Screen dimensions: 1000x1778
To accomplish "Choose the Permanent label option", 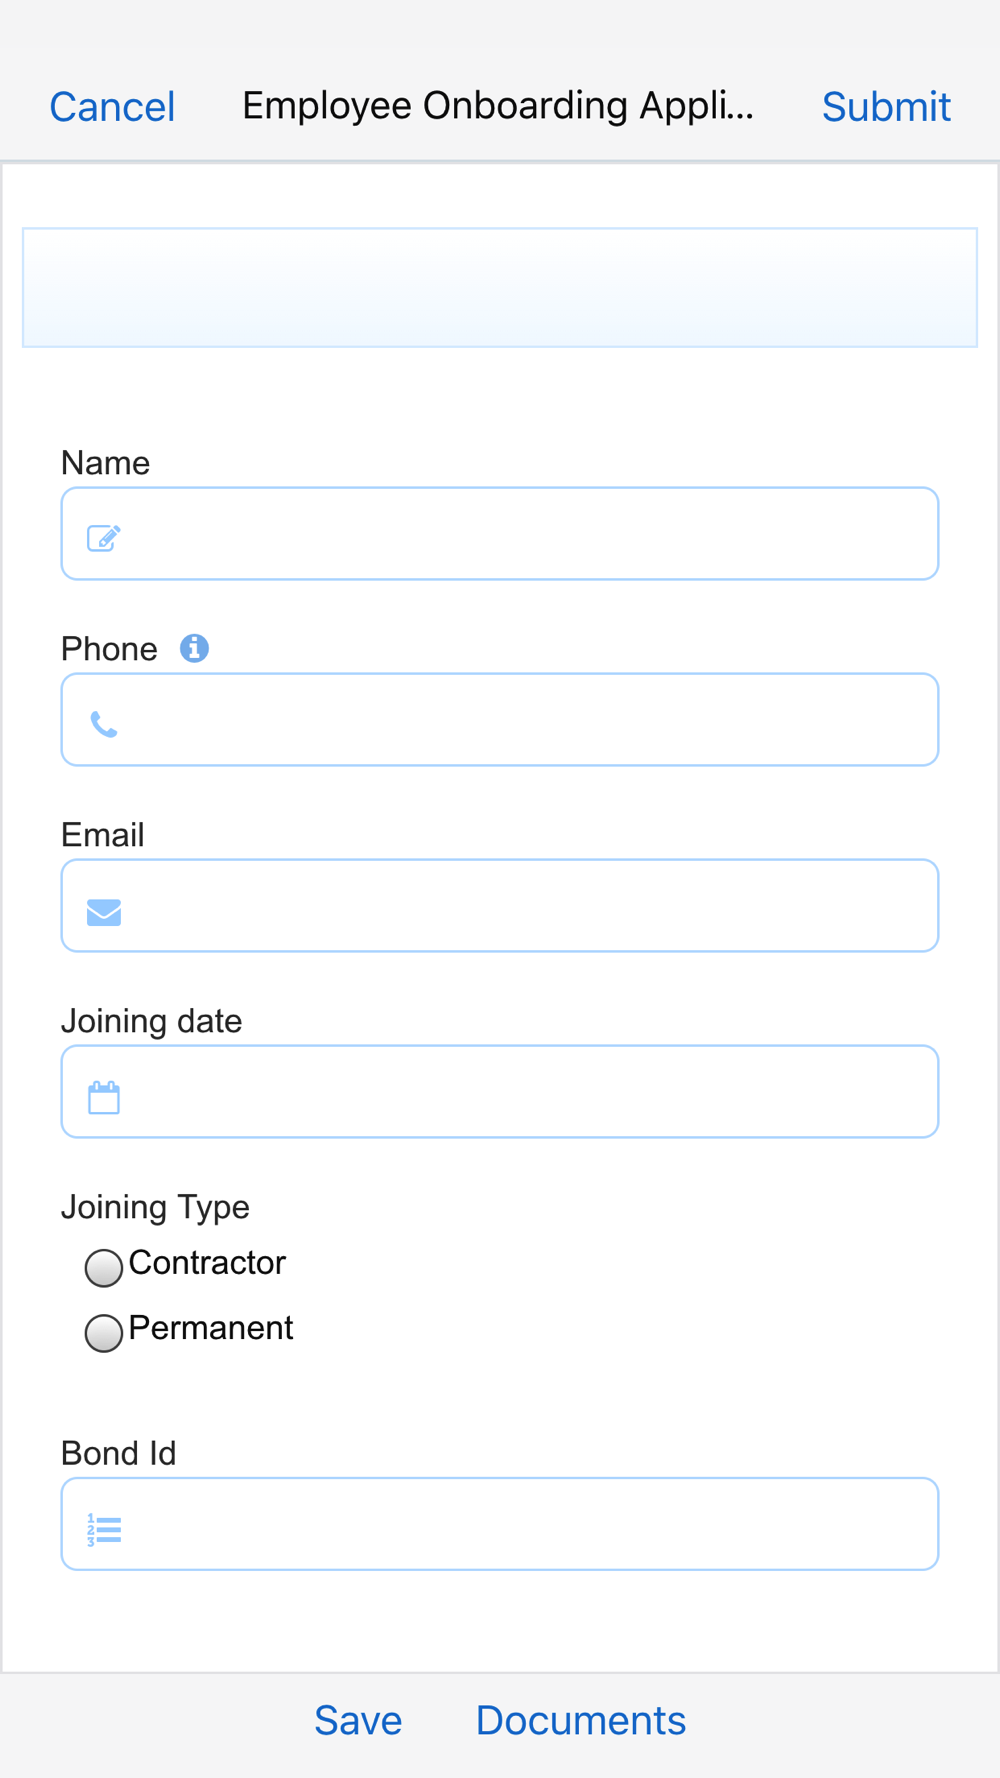I will (x=211, y=1328).
